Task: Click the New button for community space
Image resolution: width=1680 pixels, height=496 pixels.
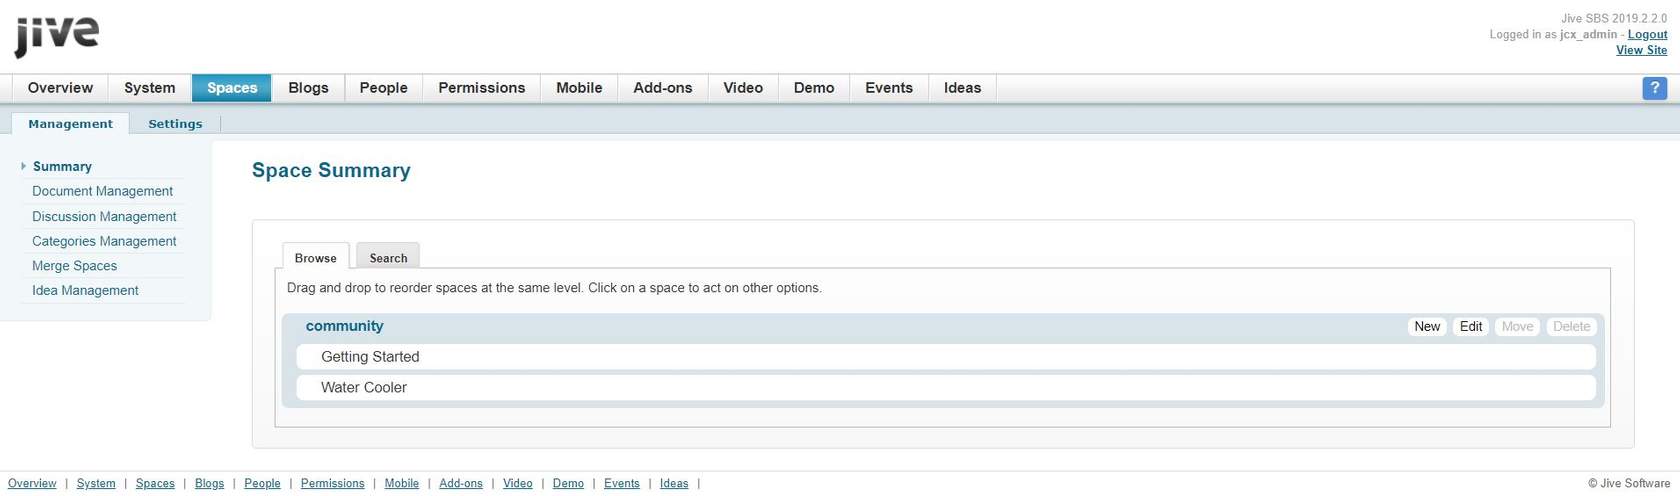Action: click(1427, 327)
